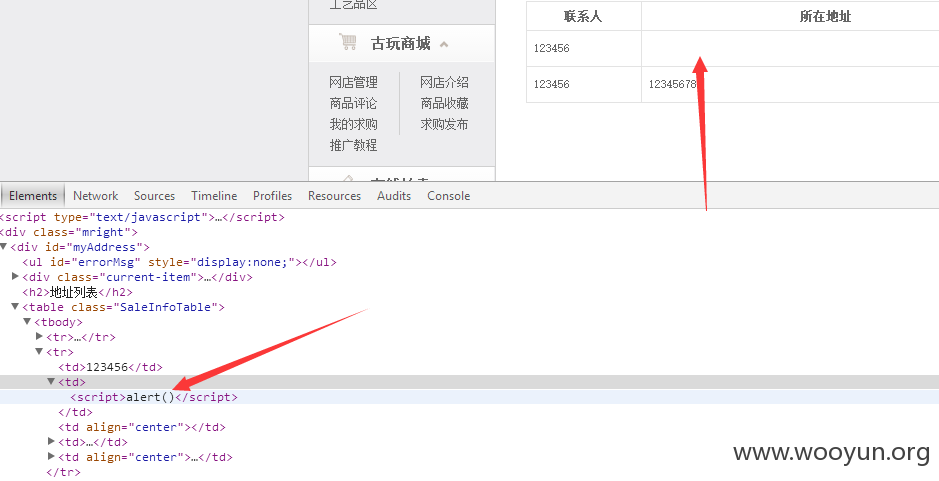Open the Audits tab
Screen dimensions: 939x481
point(394,196)
